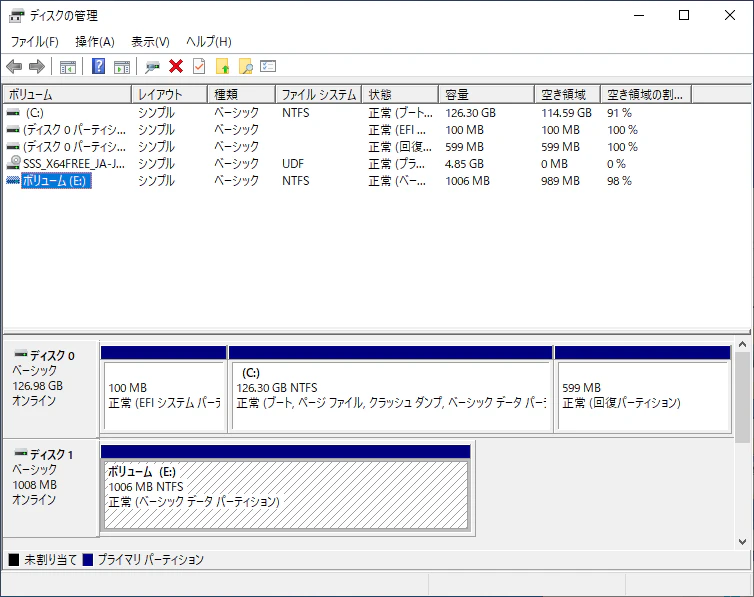Click the checklist settings toolbar icon
The image size is (754, 597).
[x=268, y=66]
